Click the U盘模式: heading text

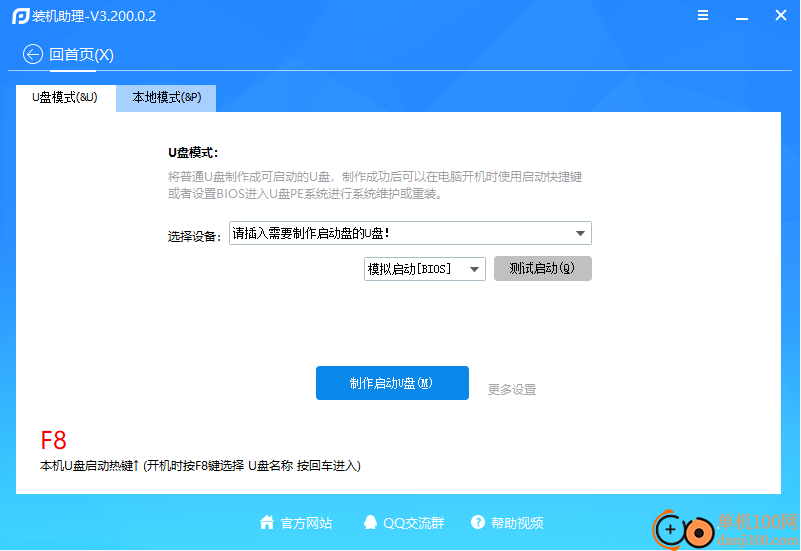[193, 153]
